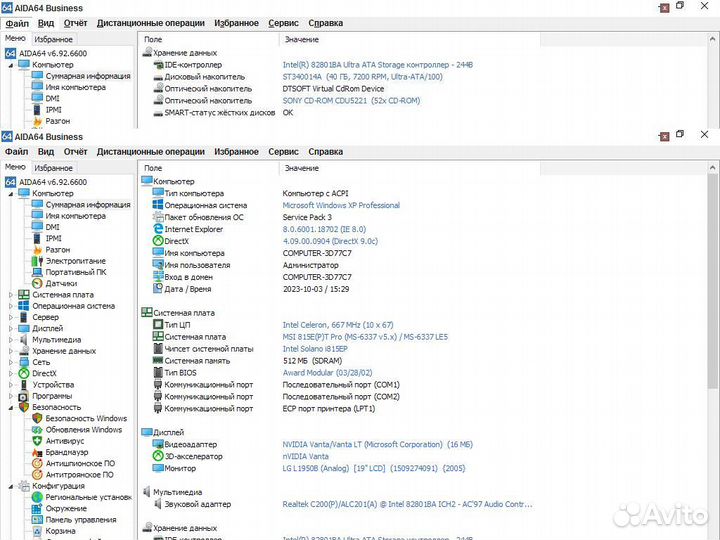Click the 3D-акселератор Xbox icon
Viewport: 720px width, 540px height.
click(158, 456)
